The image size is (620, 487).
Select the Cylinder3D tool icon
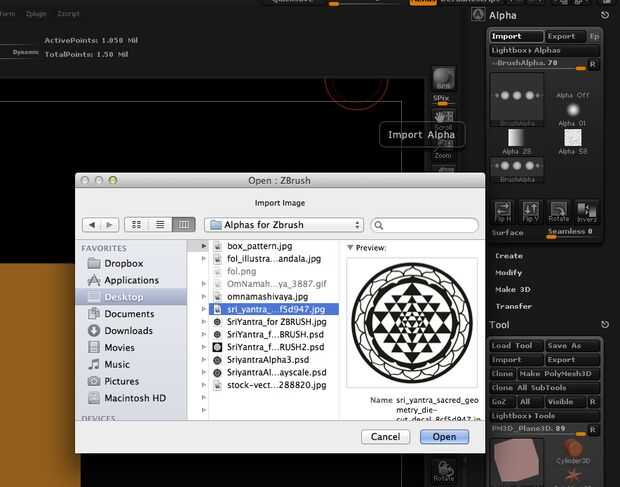[x=573, y=452]
